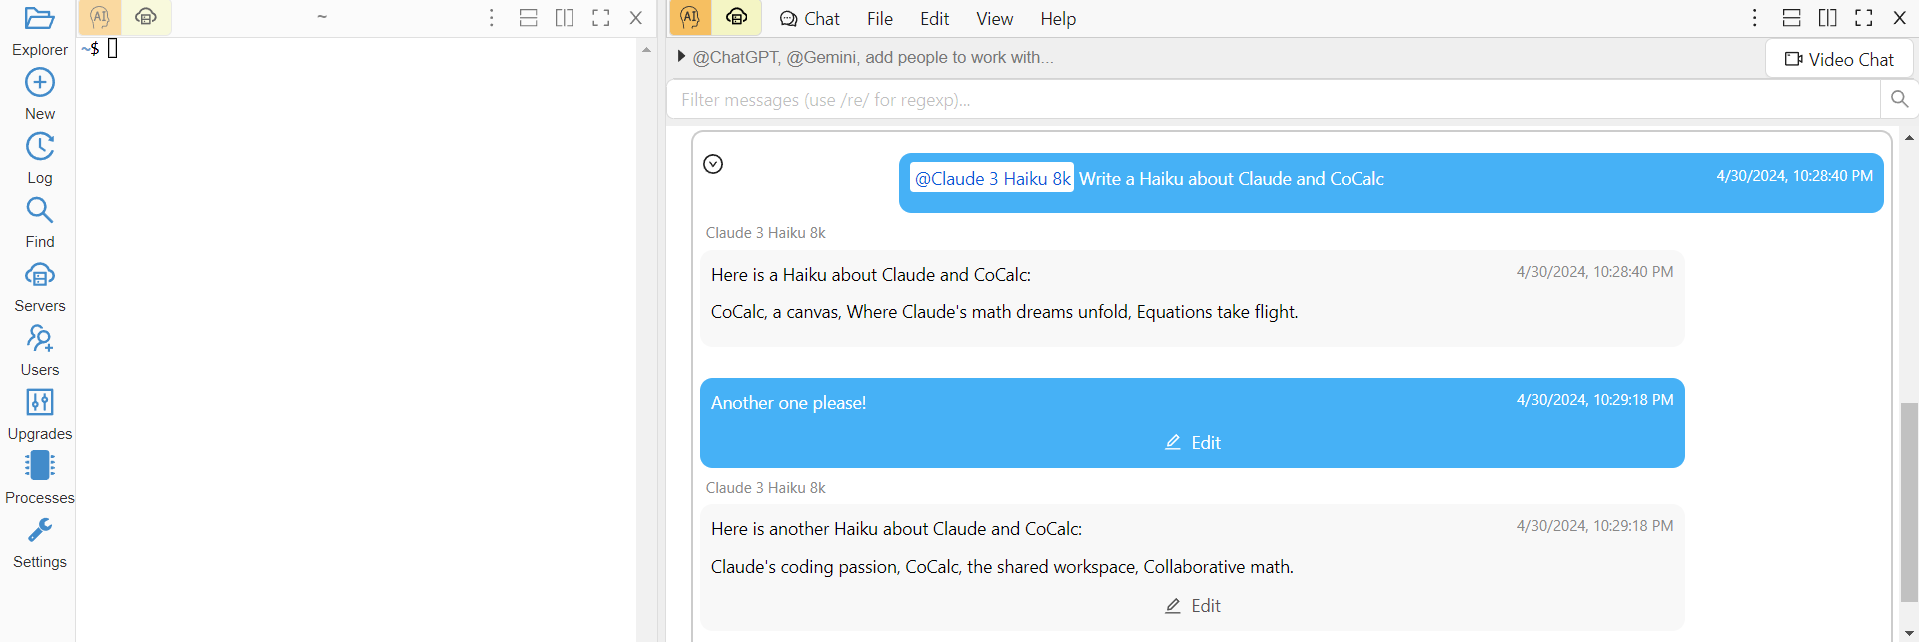Expand the add people disclosure triangle
Viewport: 1919px width, 642px height.
click(x=681, y=57)
